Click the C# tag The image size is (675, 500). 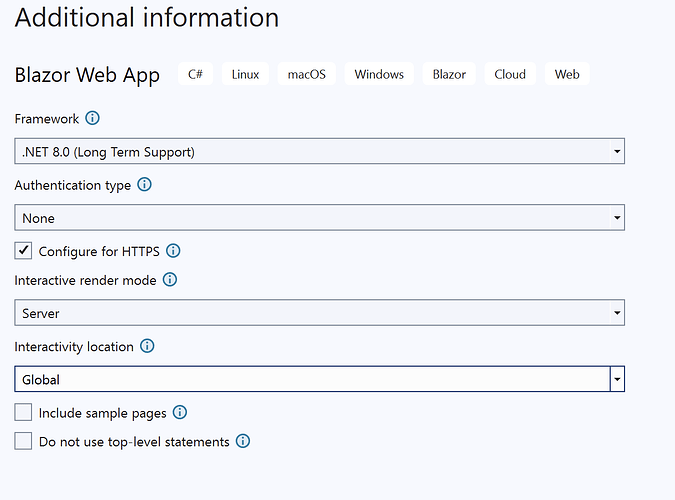[196, 74]
